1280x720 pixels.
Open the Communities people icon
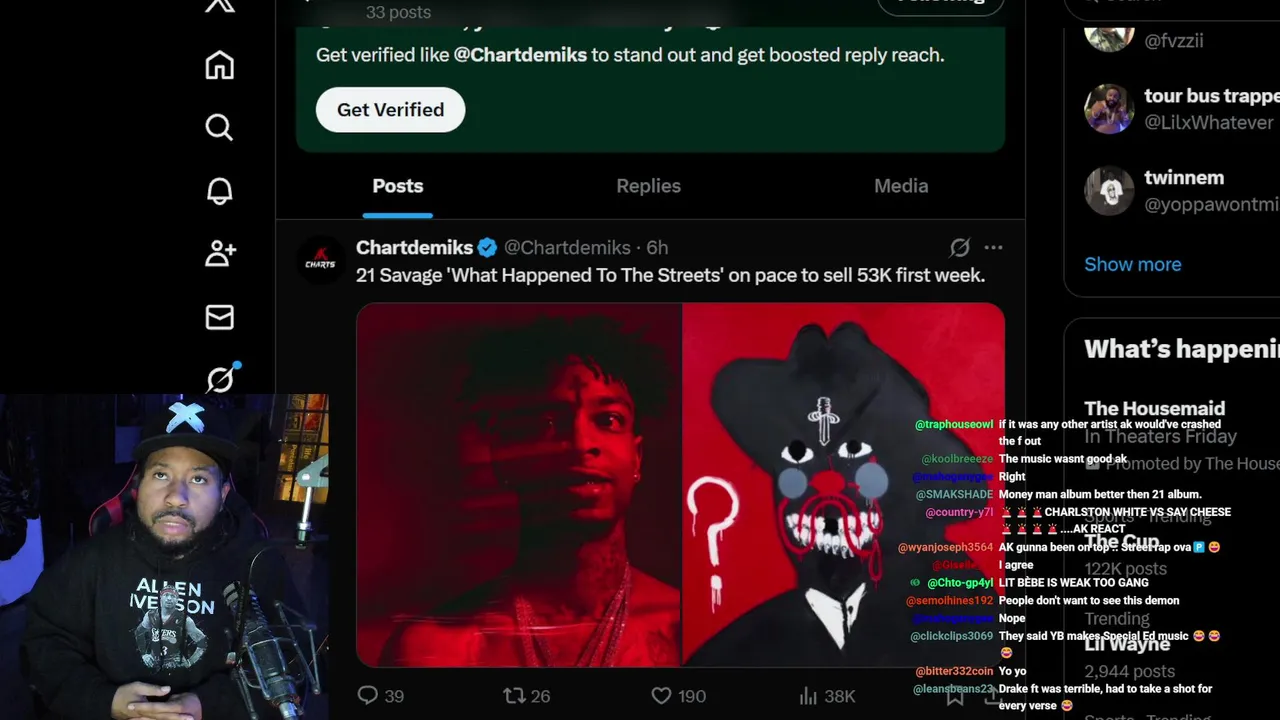click(x=220, y=254)
